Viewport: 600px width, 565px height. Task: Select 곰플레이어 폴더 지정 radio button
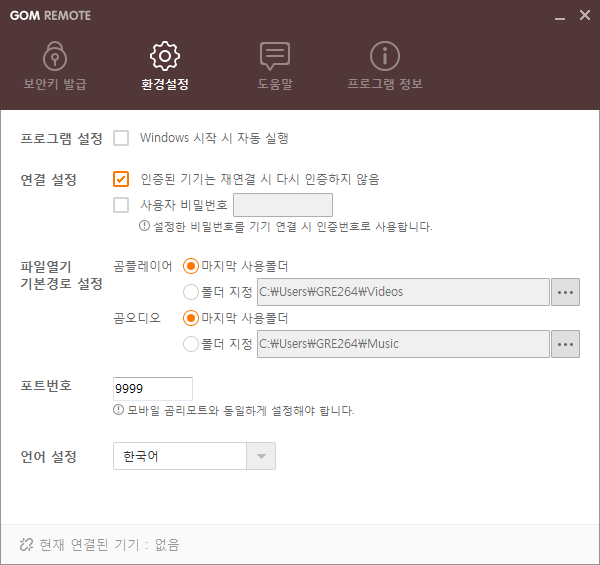click(191, 292)
